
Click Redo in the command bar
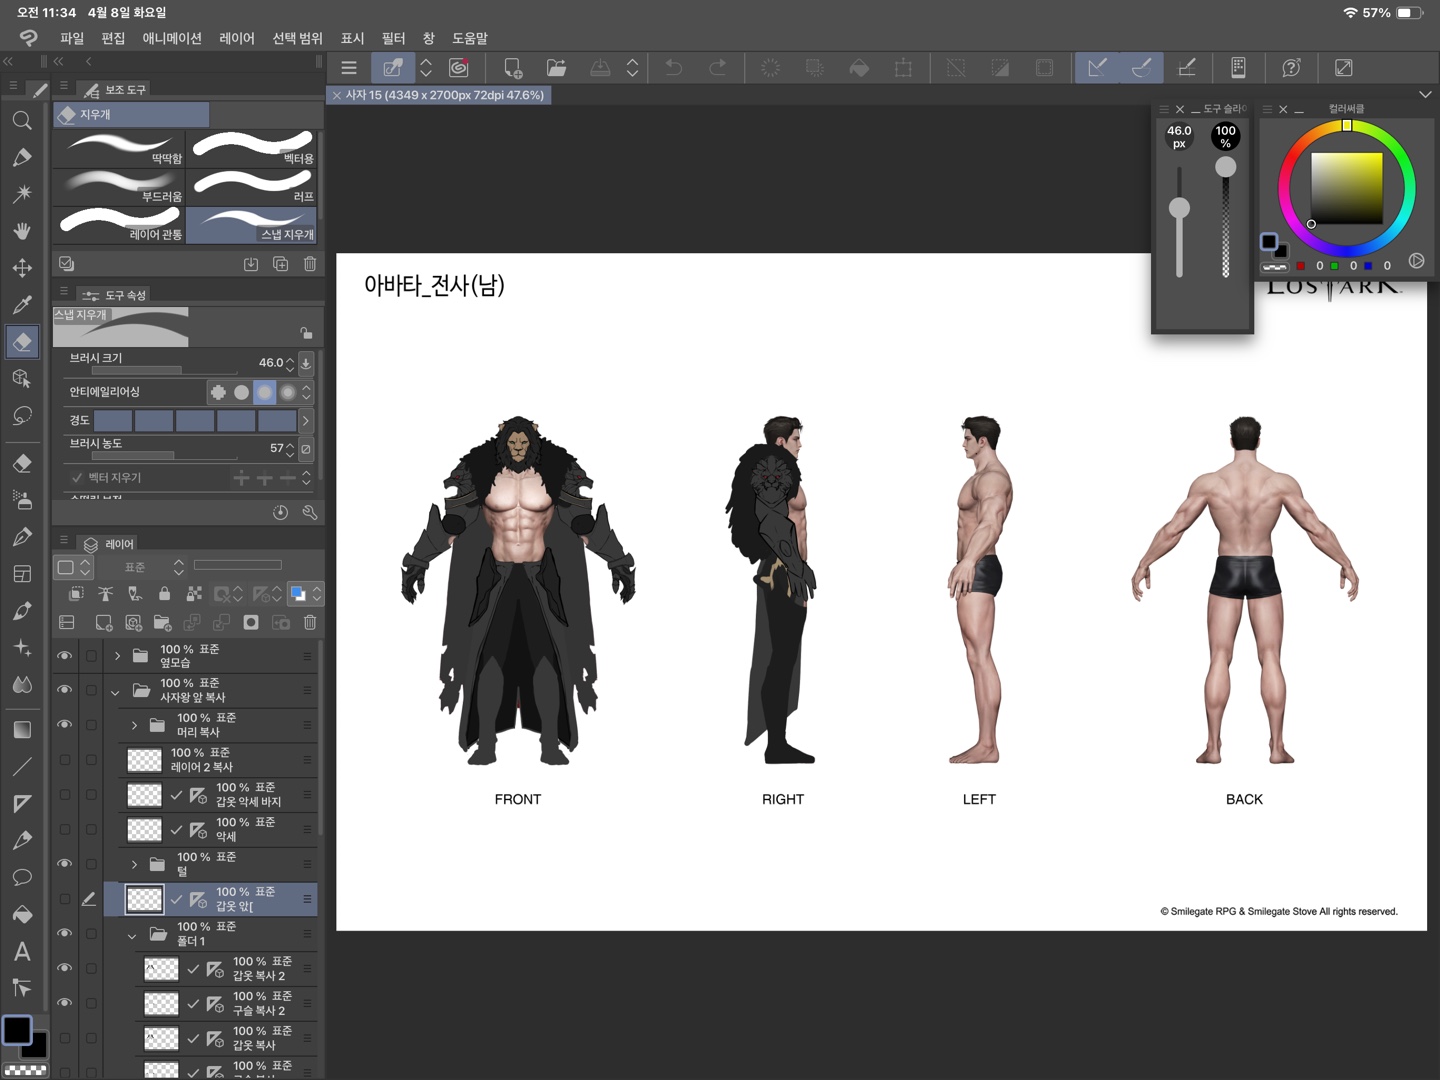pyautogui.click(x=717, y=68)
